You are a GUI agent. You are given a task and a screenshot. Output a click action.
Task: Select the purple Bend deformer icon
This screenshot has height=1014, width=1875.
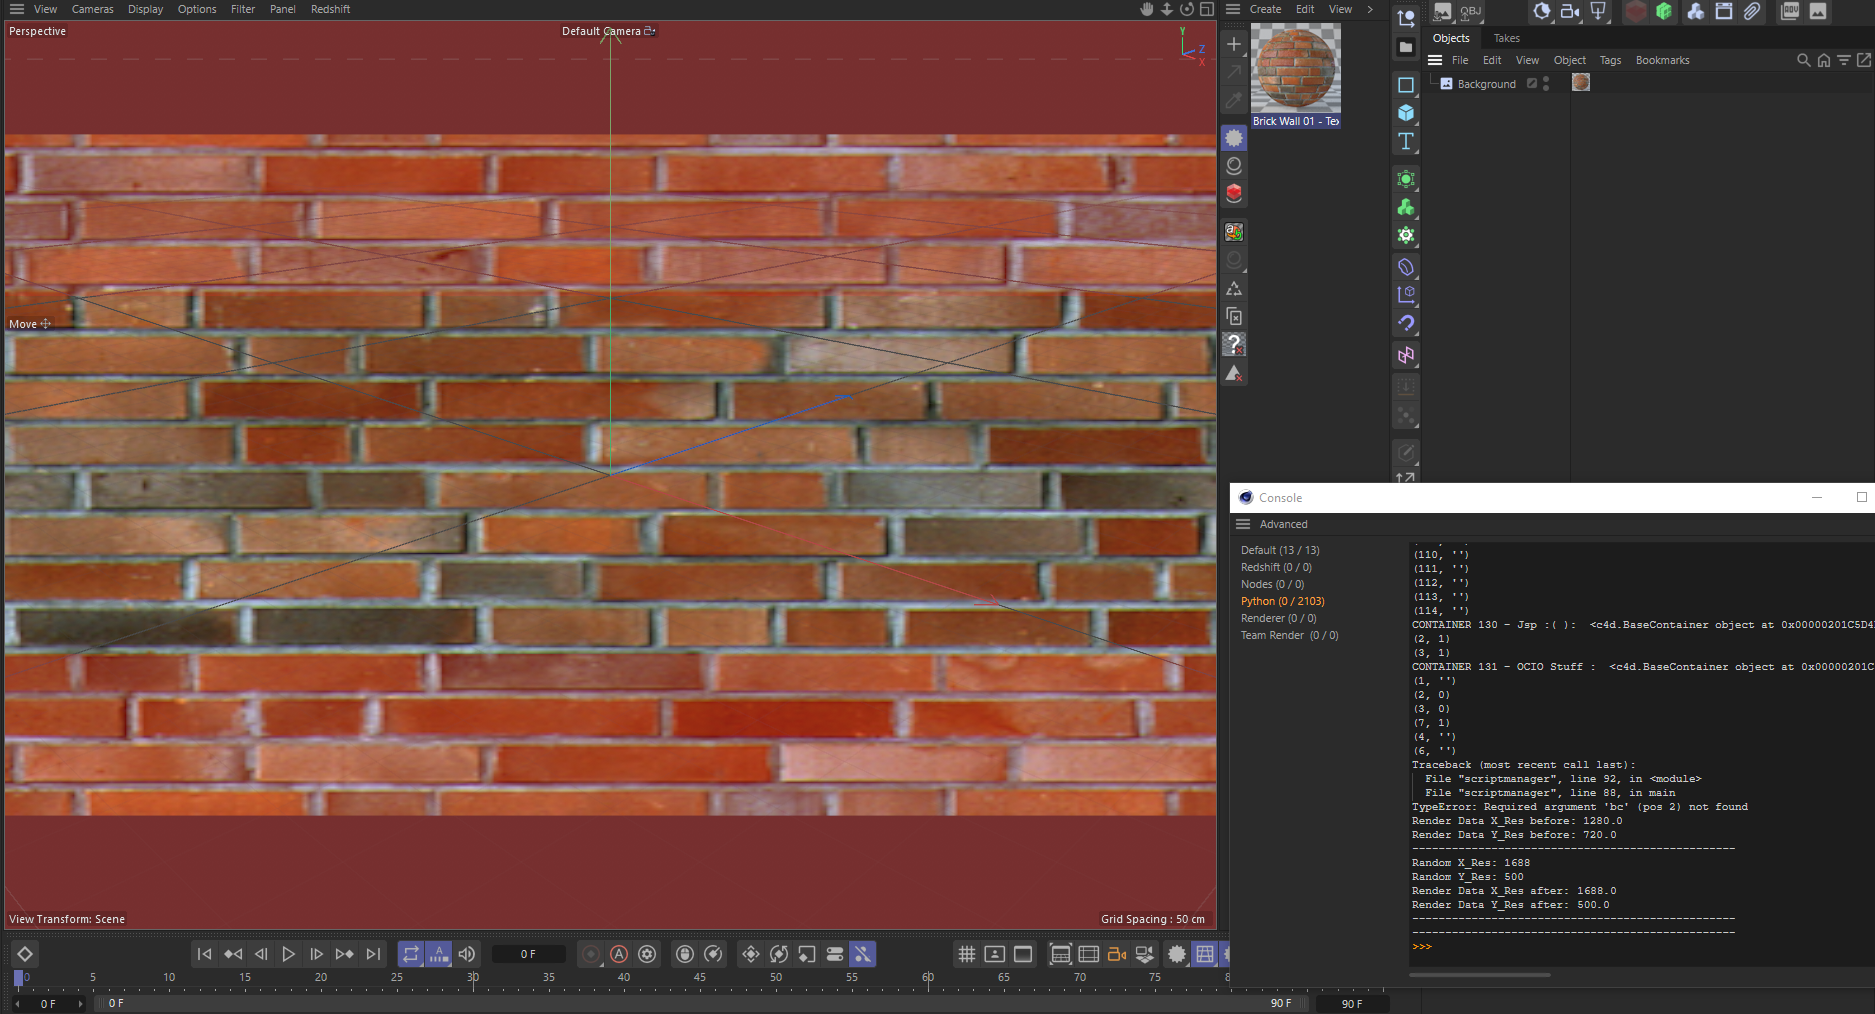(x=1406, y=267)
